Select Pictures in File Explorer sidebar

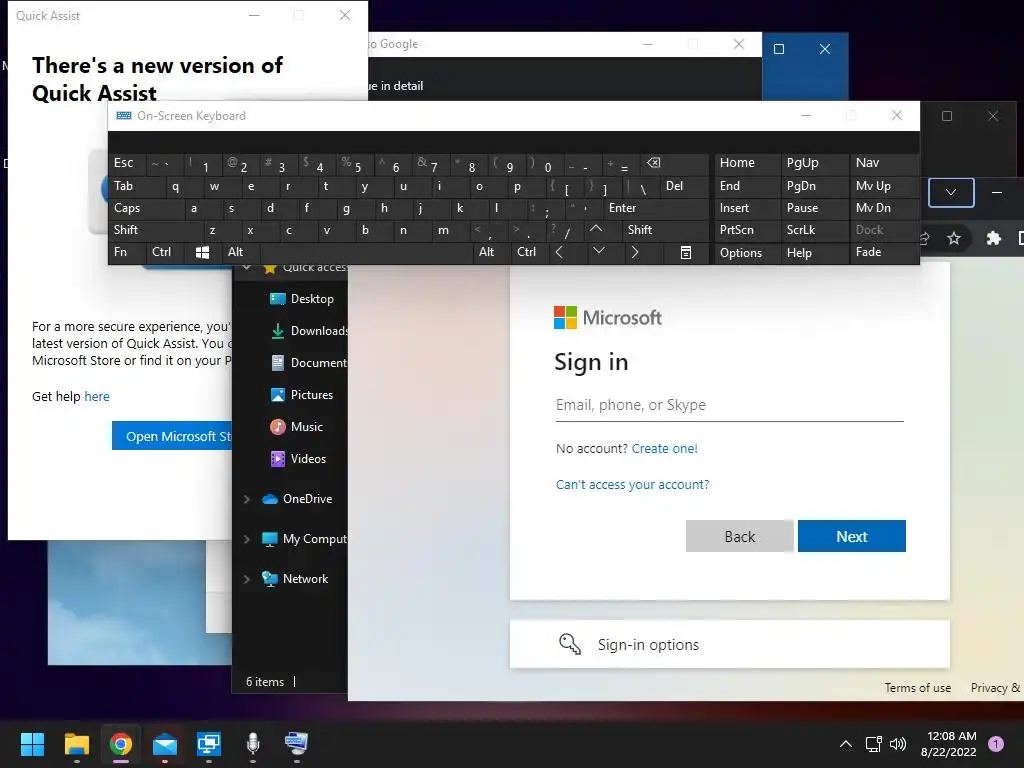302,395
